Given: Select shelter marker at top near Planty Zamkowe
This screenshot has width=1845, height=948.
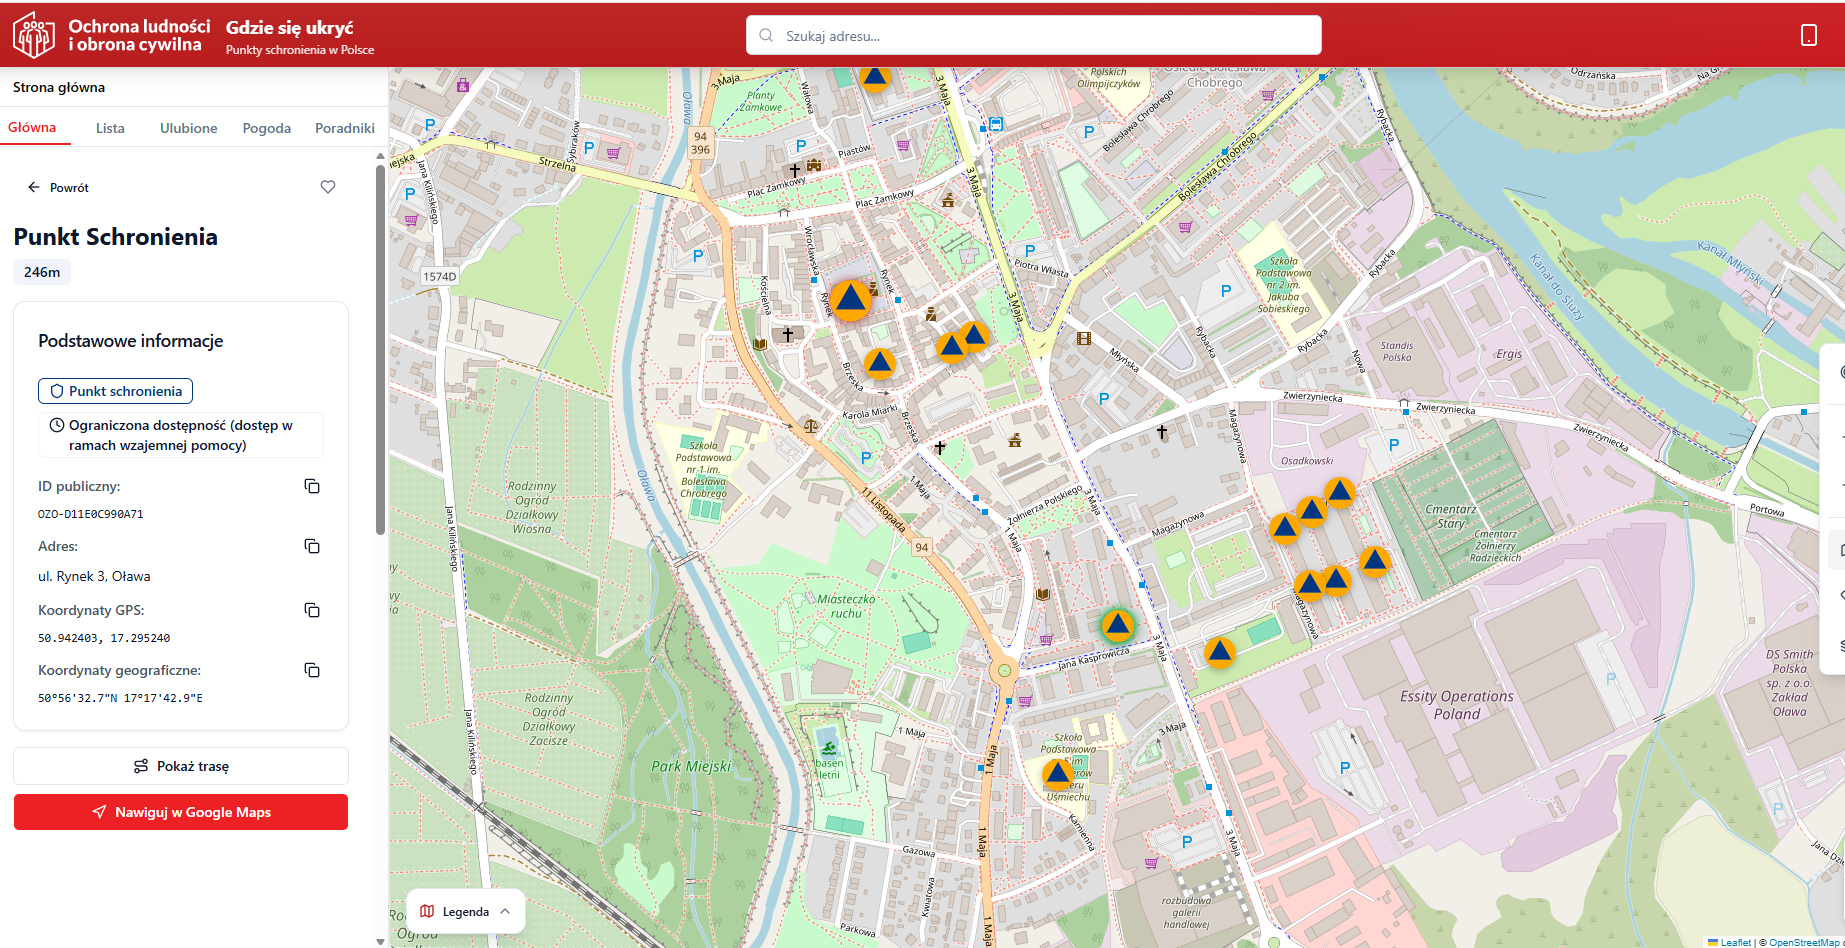Looking at the screenshot, I should (x=875, y=77).
